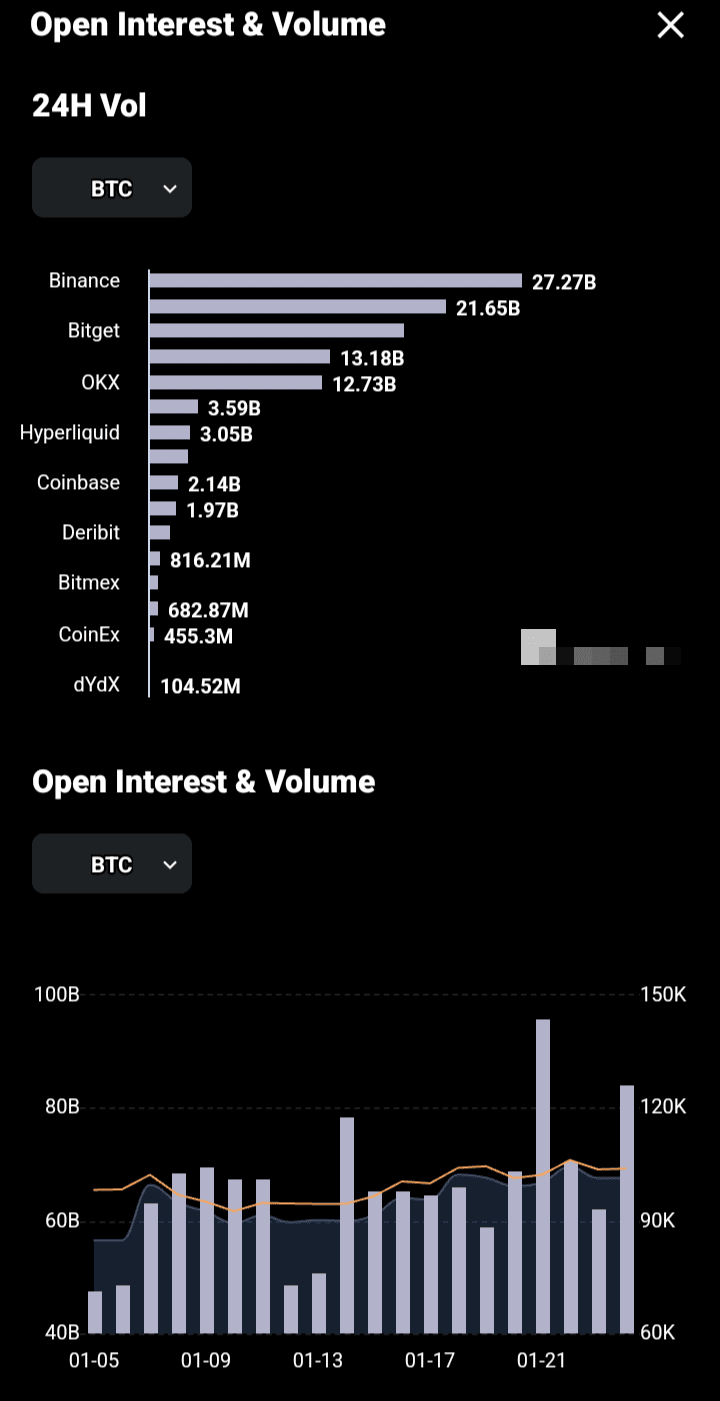The height and width of the screenshot is (1401, 720).
Task: Select the Binance 27.27B volume bar
Action: point(335,281)
